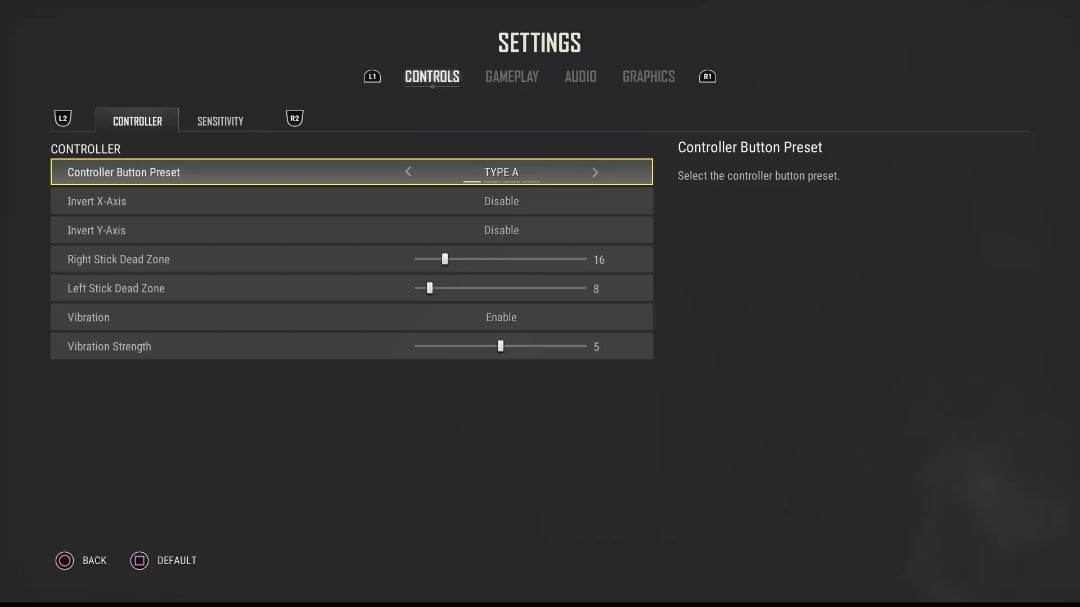Switch to the Audio tab

coord(581,77)
